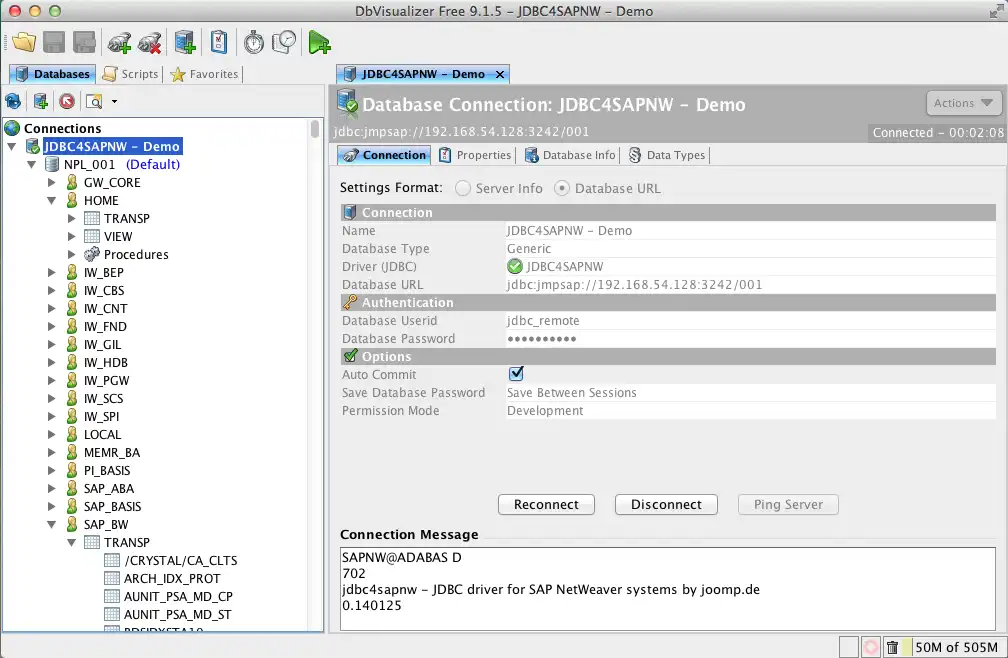Expand the LOCAL schema node
1008x658 pixels.
click(x=51, y=434)
